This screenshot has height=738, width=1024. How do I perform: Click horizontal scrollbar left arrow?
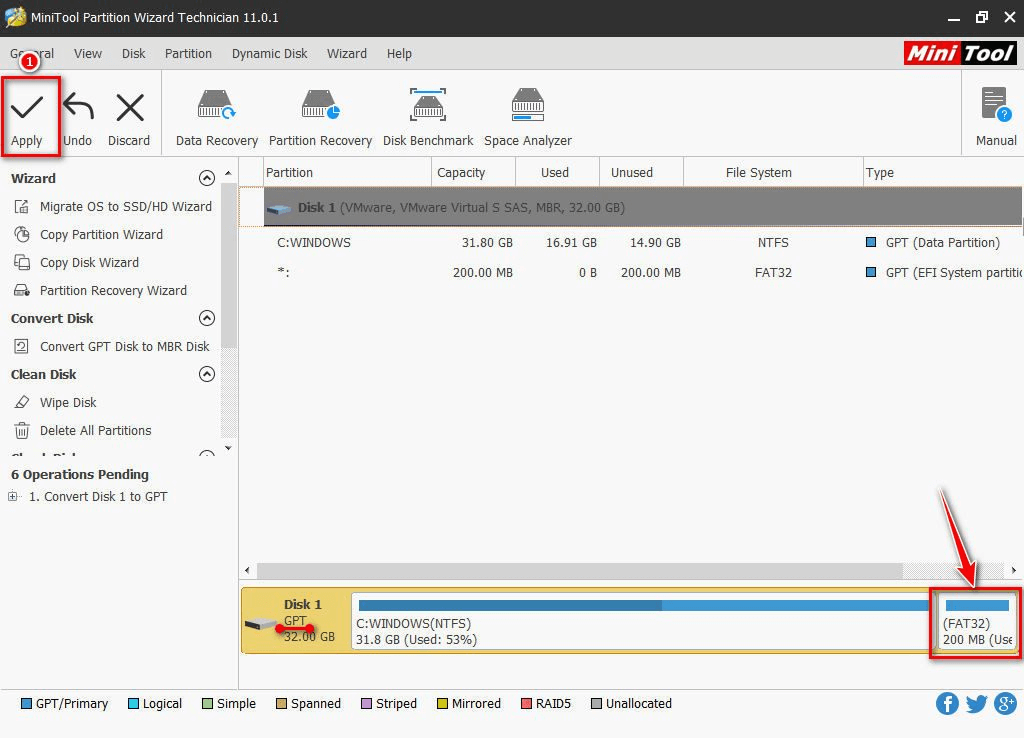(x=247, y=570)
